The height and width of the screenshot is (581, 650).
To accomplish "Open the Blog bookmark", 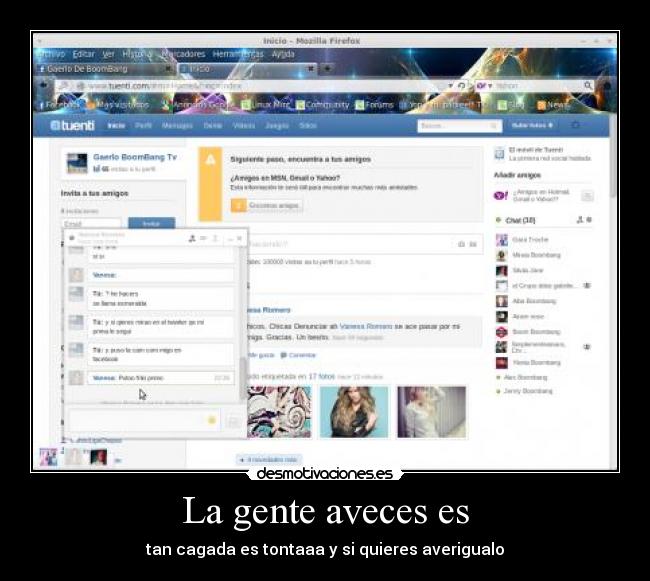I will click(x=511, y=105).
